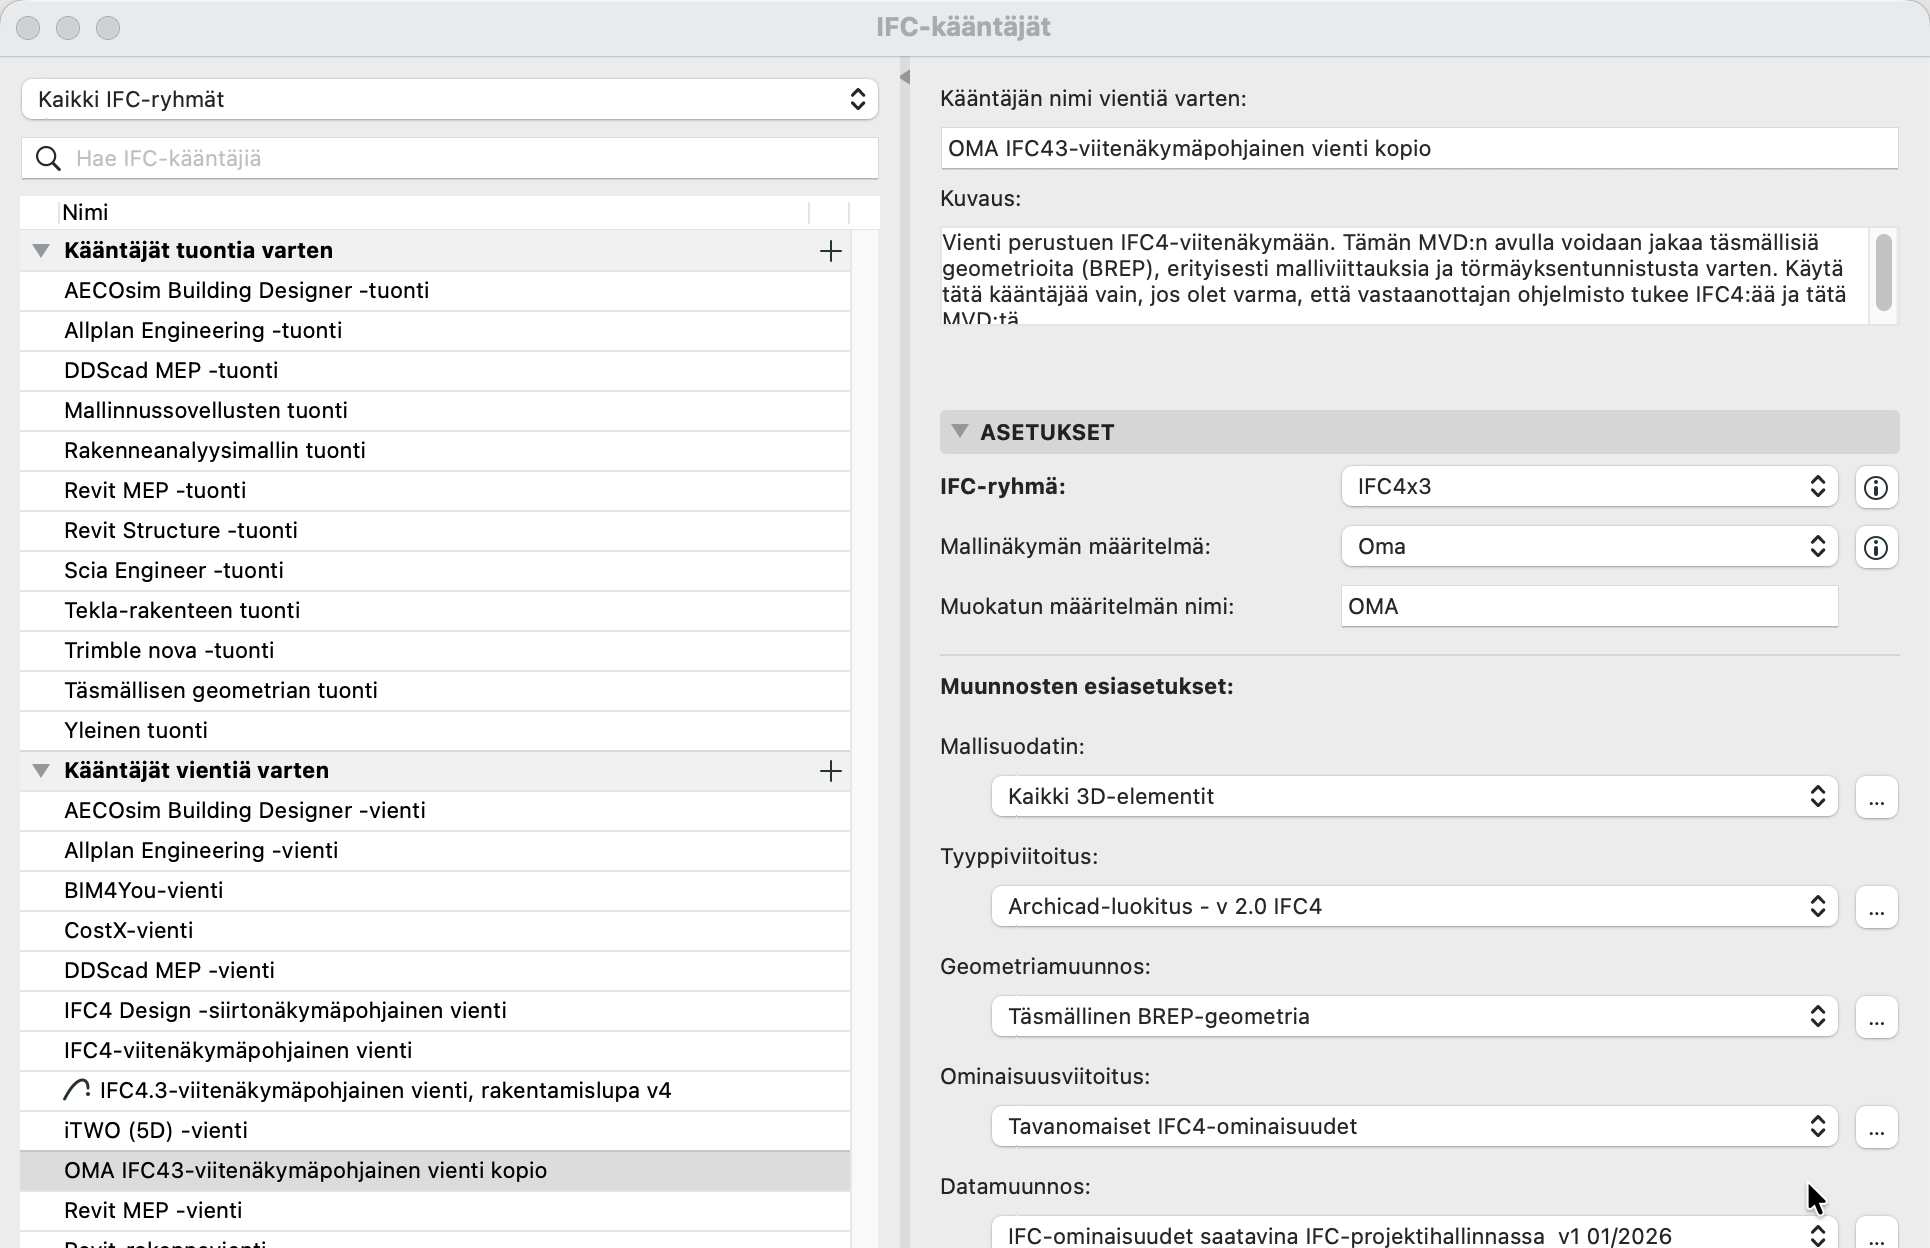Show info for Mallinäkymän määritelmä

(1876, 547)
